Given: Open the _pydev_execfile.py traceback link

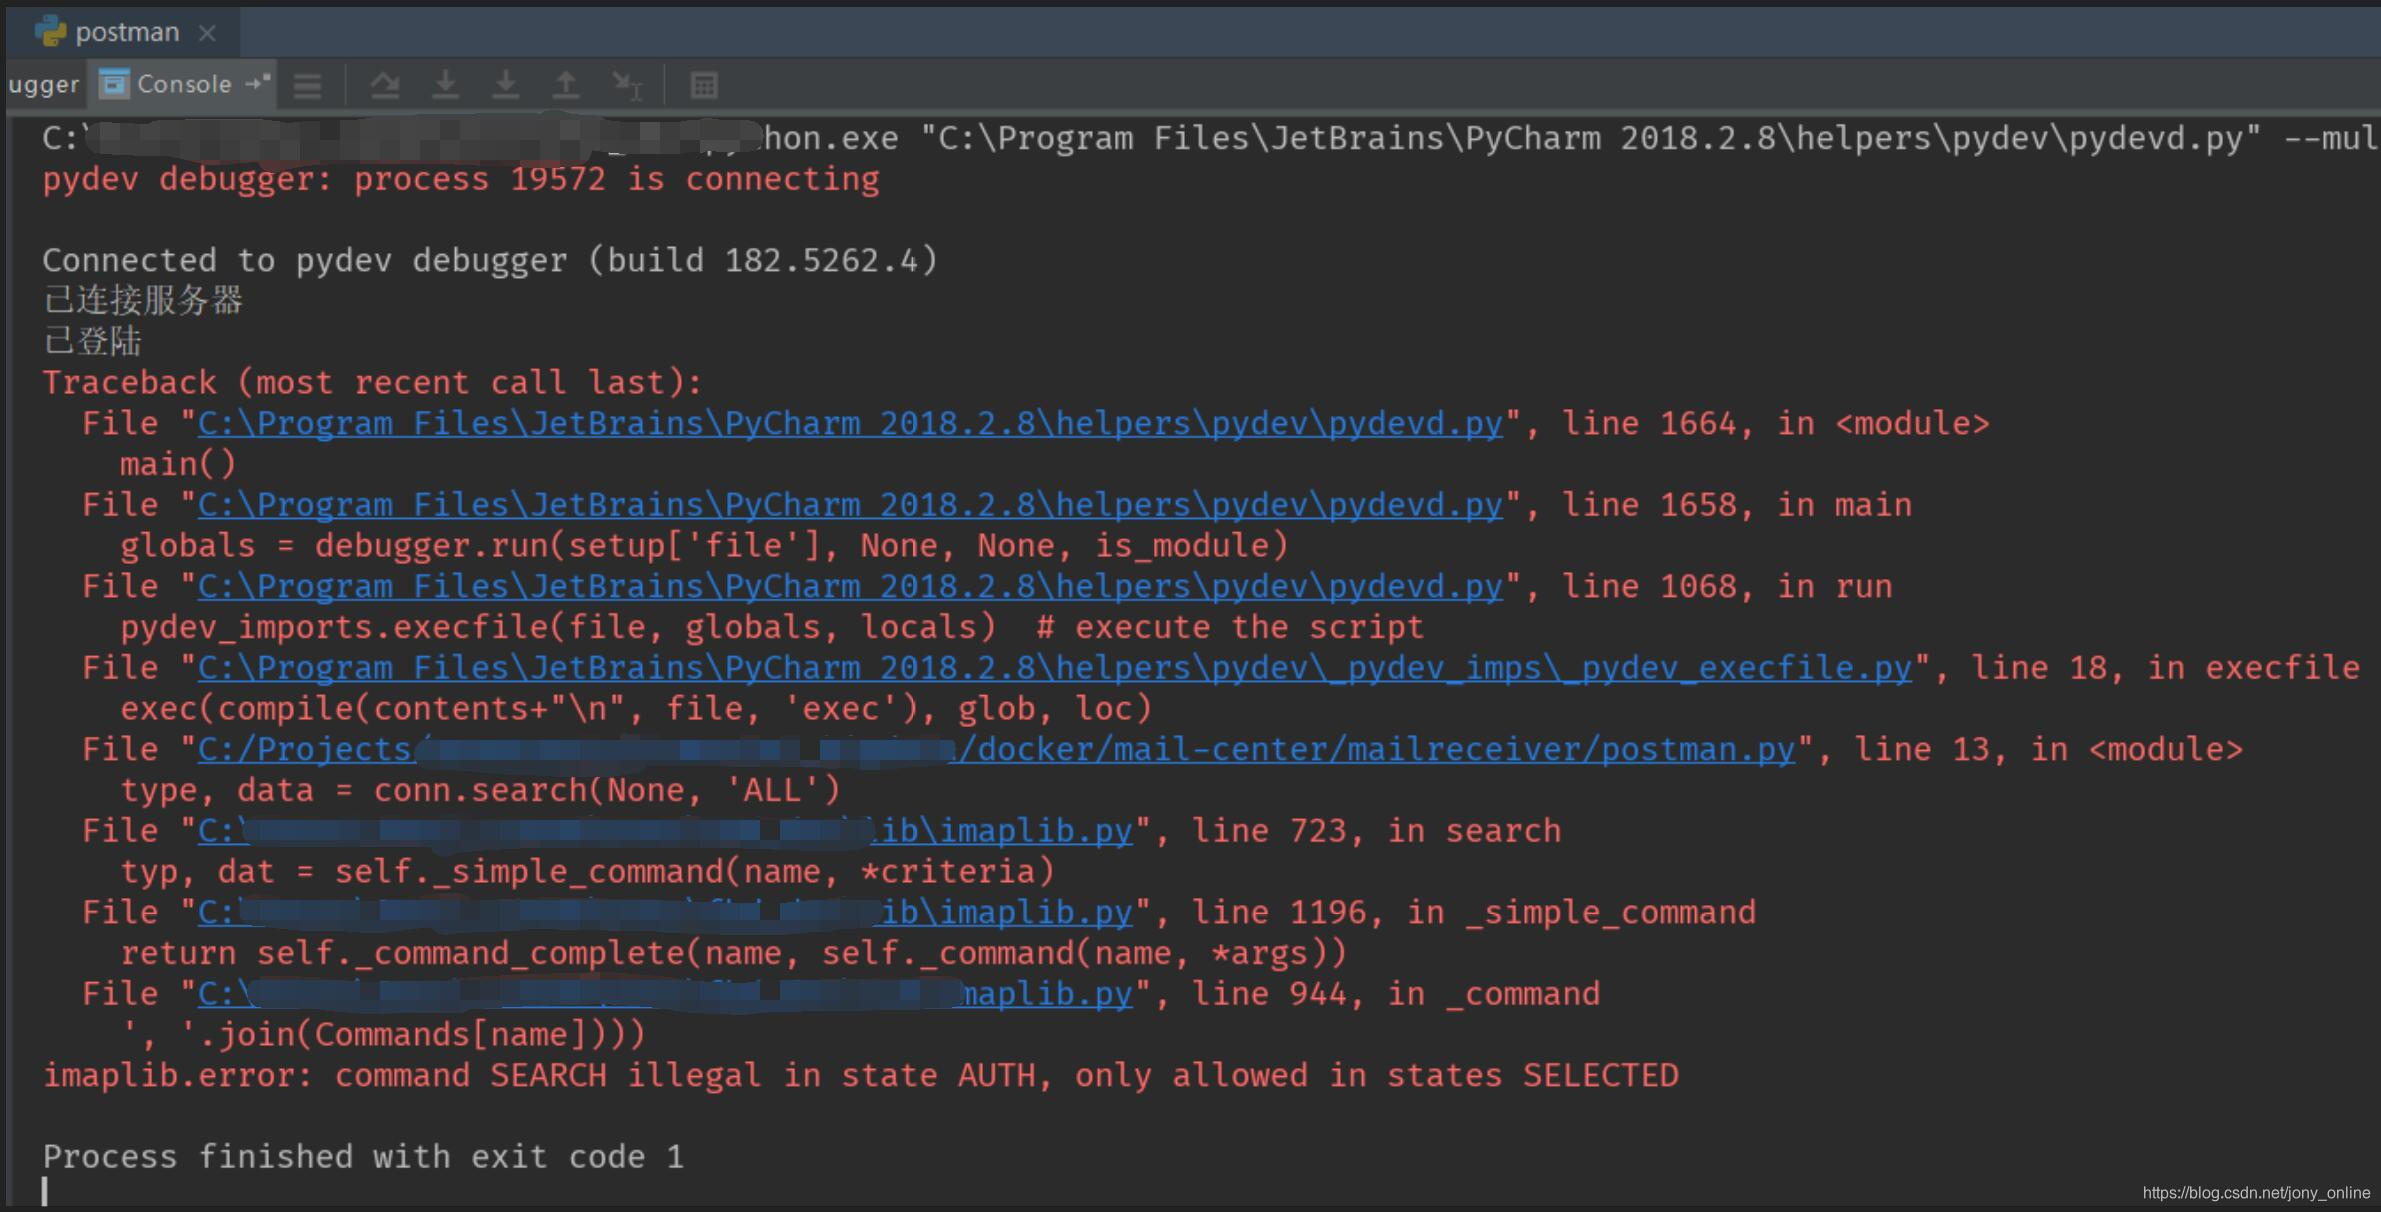Looking at the screenshot, I should (1054, 668).
